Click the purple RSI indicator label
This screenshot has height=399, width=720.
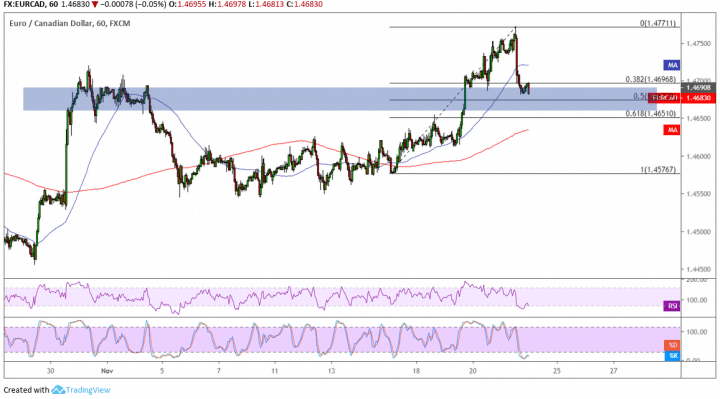[673, 306]
